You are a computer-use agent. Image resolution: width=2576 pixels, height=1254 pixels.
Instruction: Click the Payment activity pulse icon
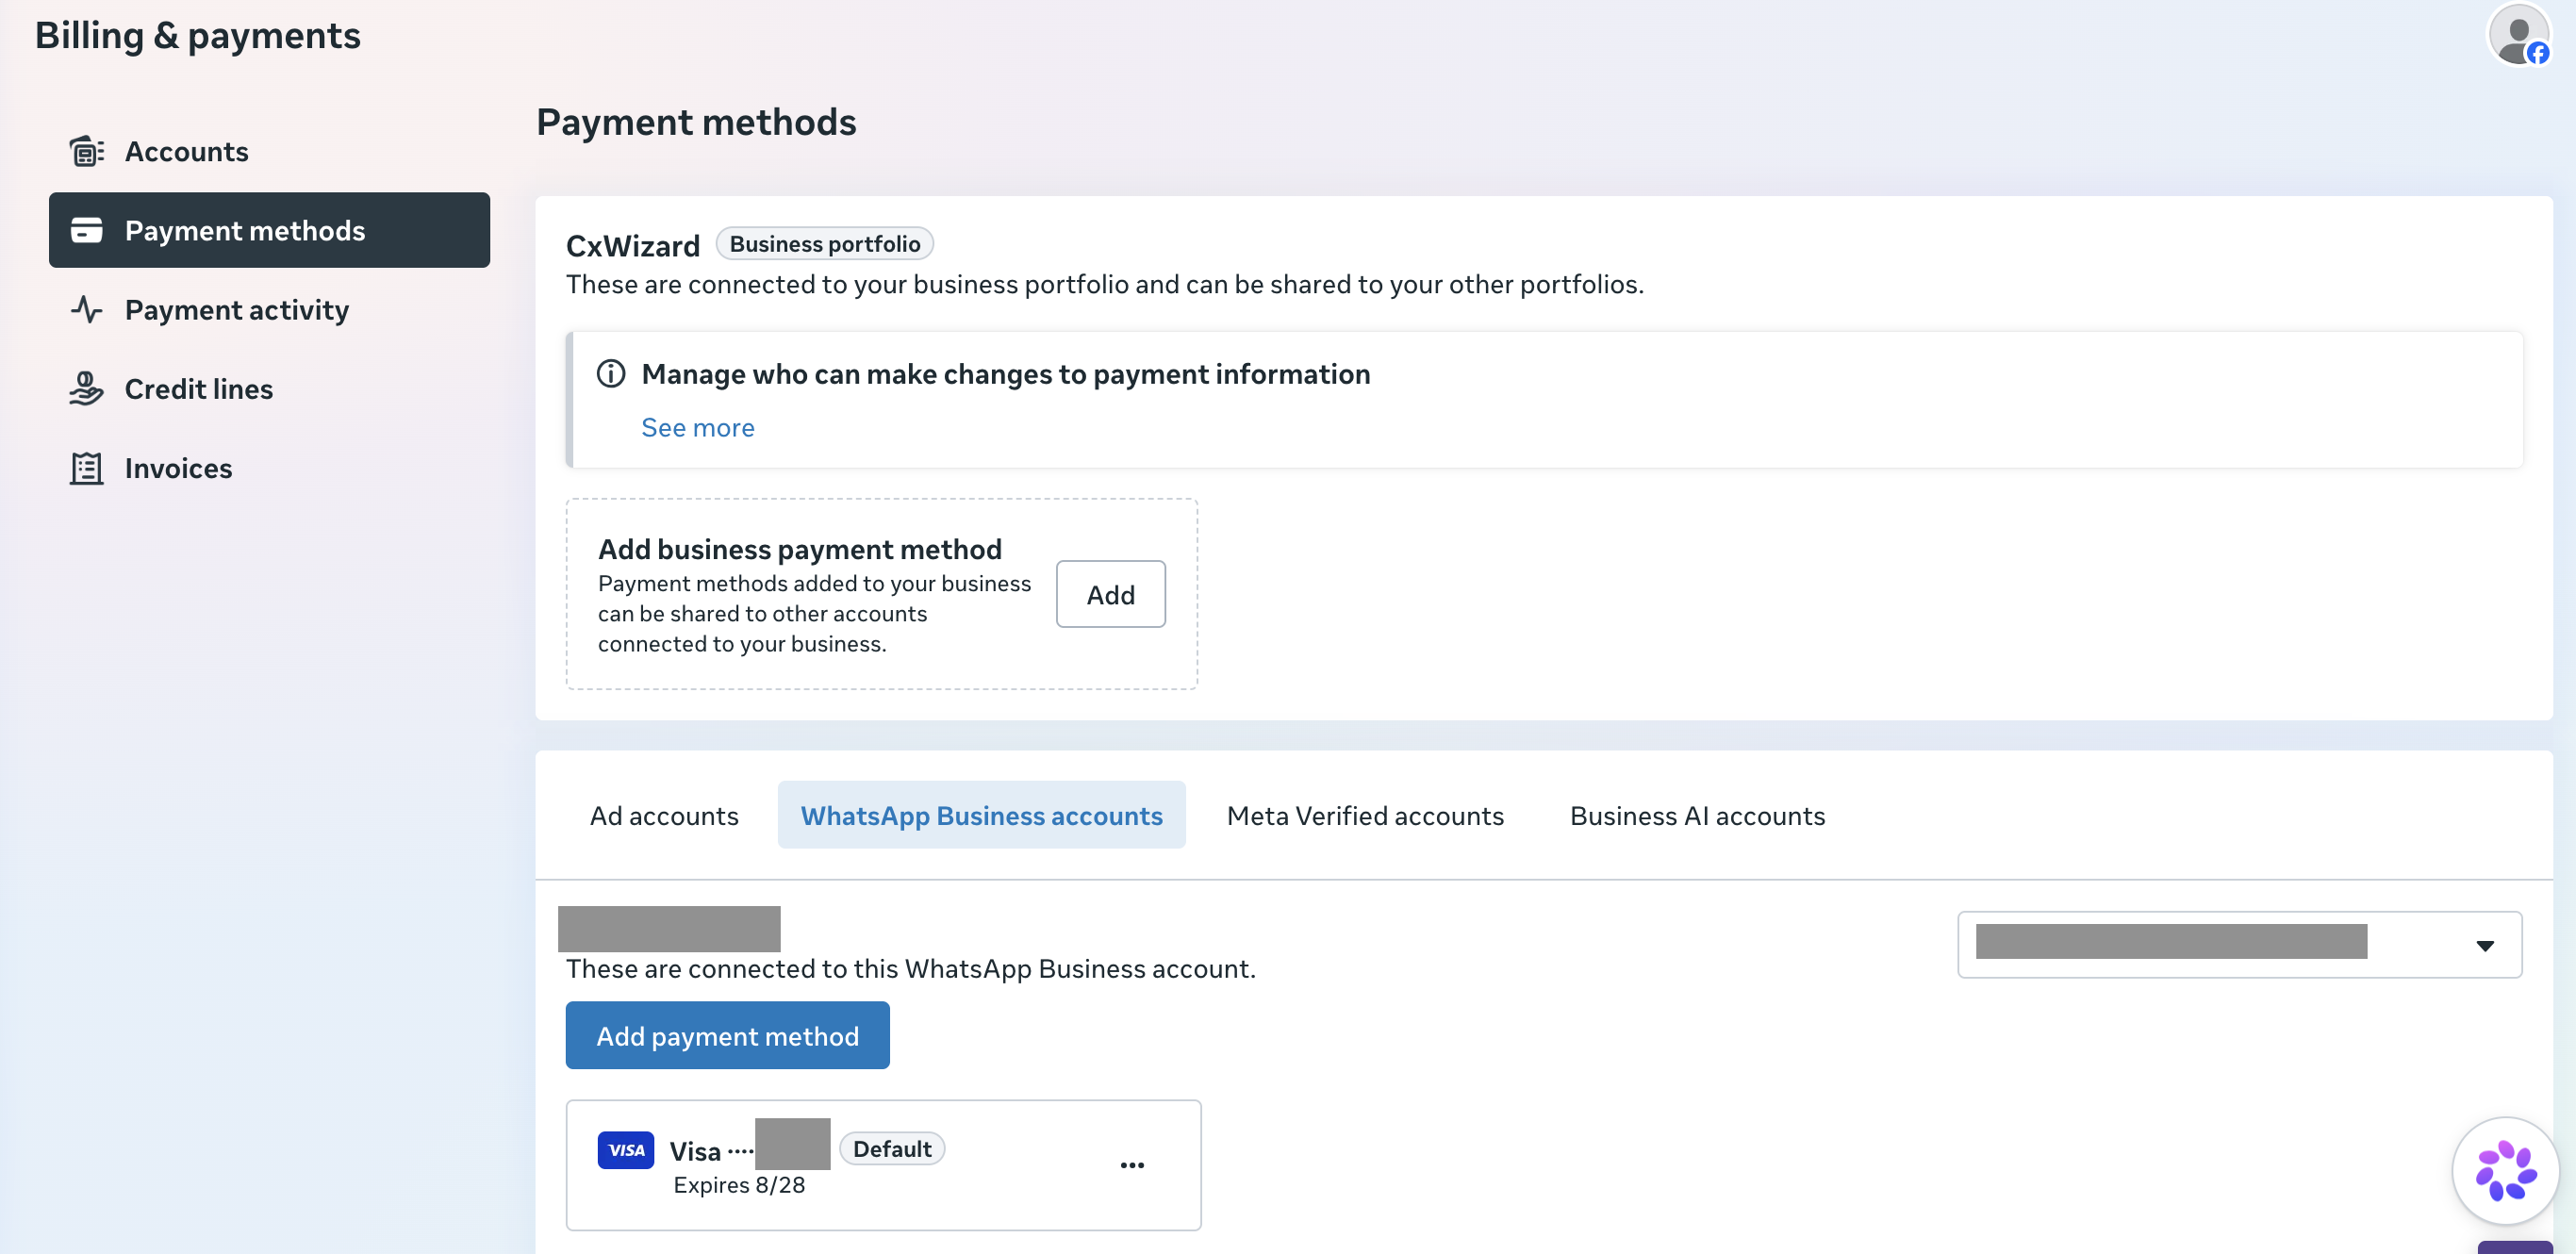click(x=87, y=309)
